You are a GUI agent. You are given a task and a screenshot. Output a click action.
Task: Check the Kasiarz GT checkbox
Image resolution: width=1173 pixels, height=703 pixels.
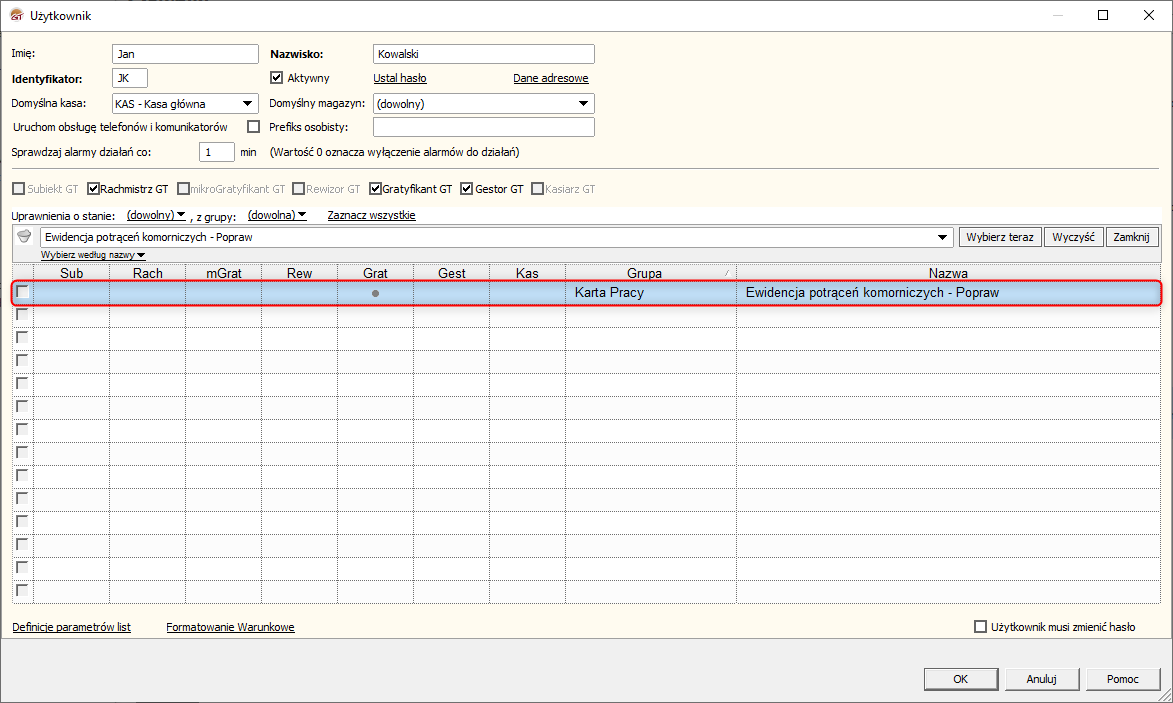(x=537, y=188)
